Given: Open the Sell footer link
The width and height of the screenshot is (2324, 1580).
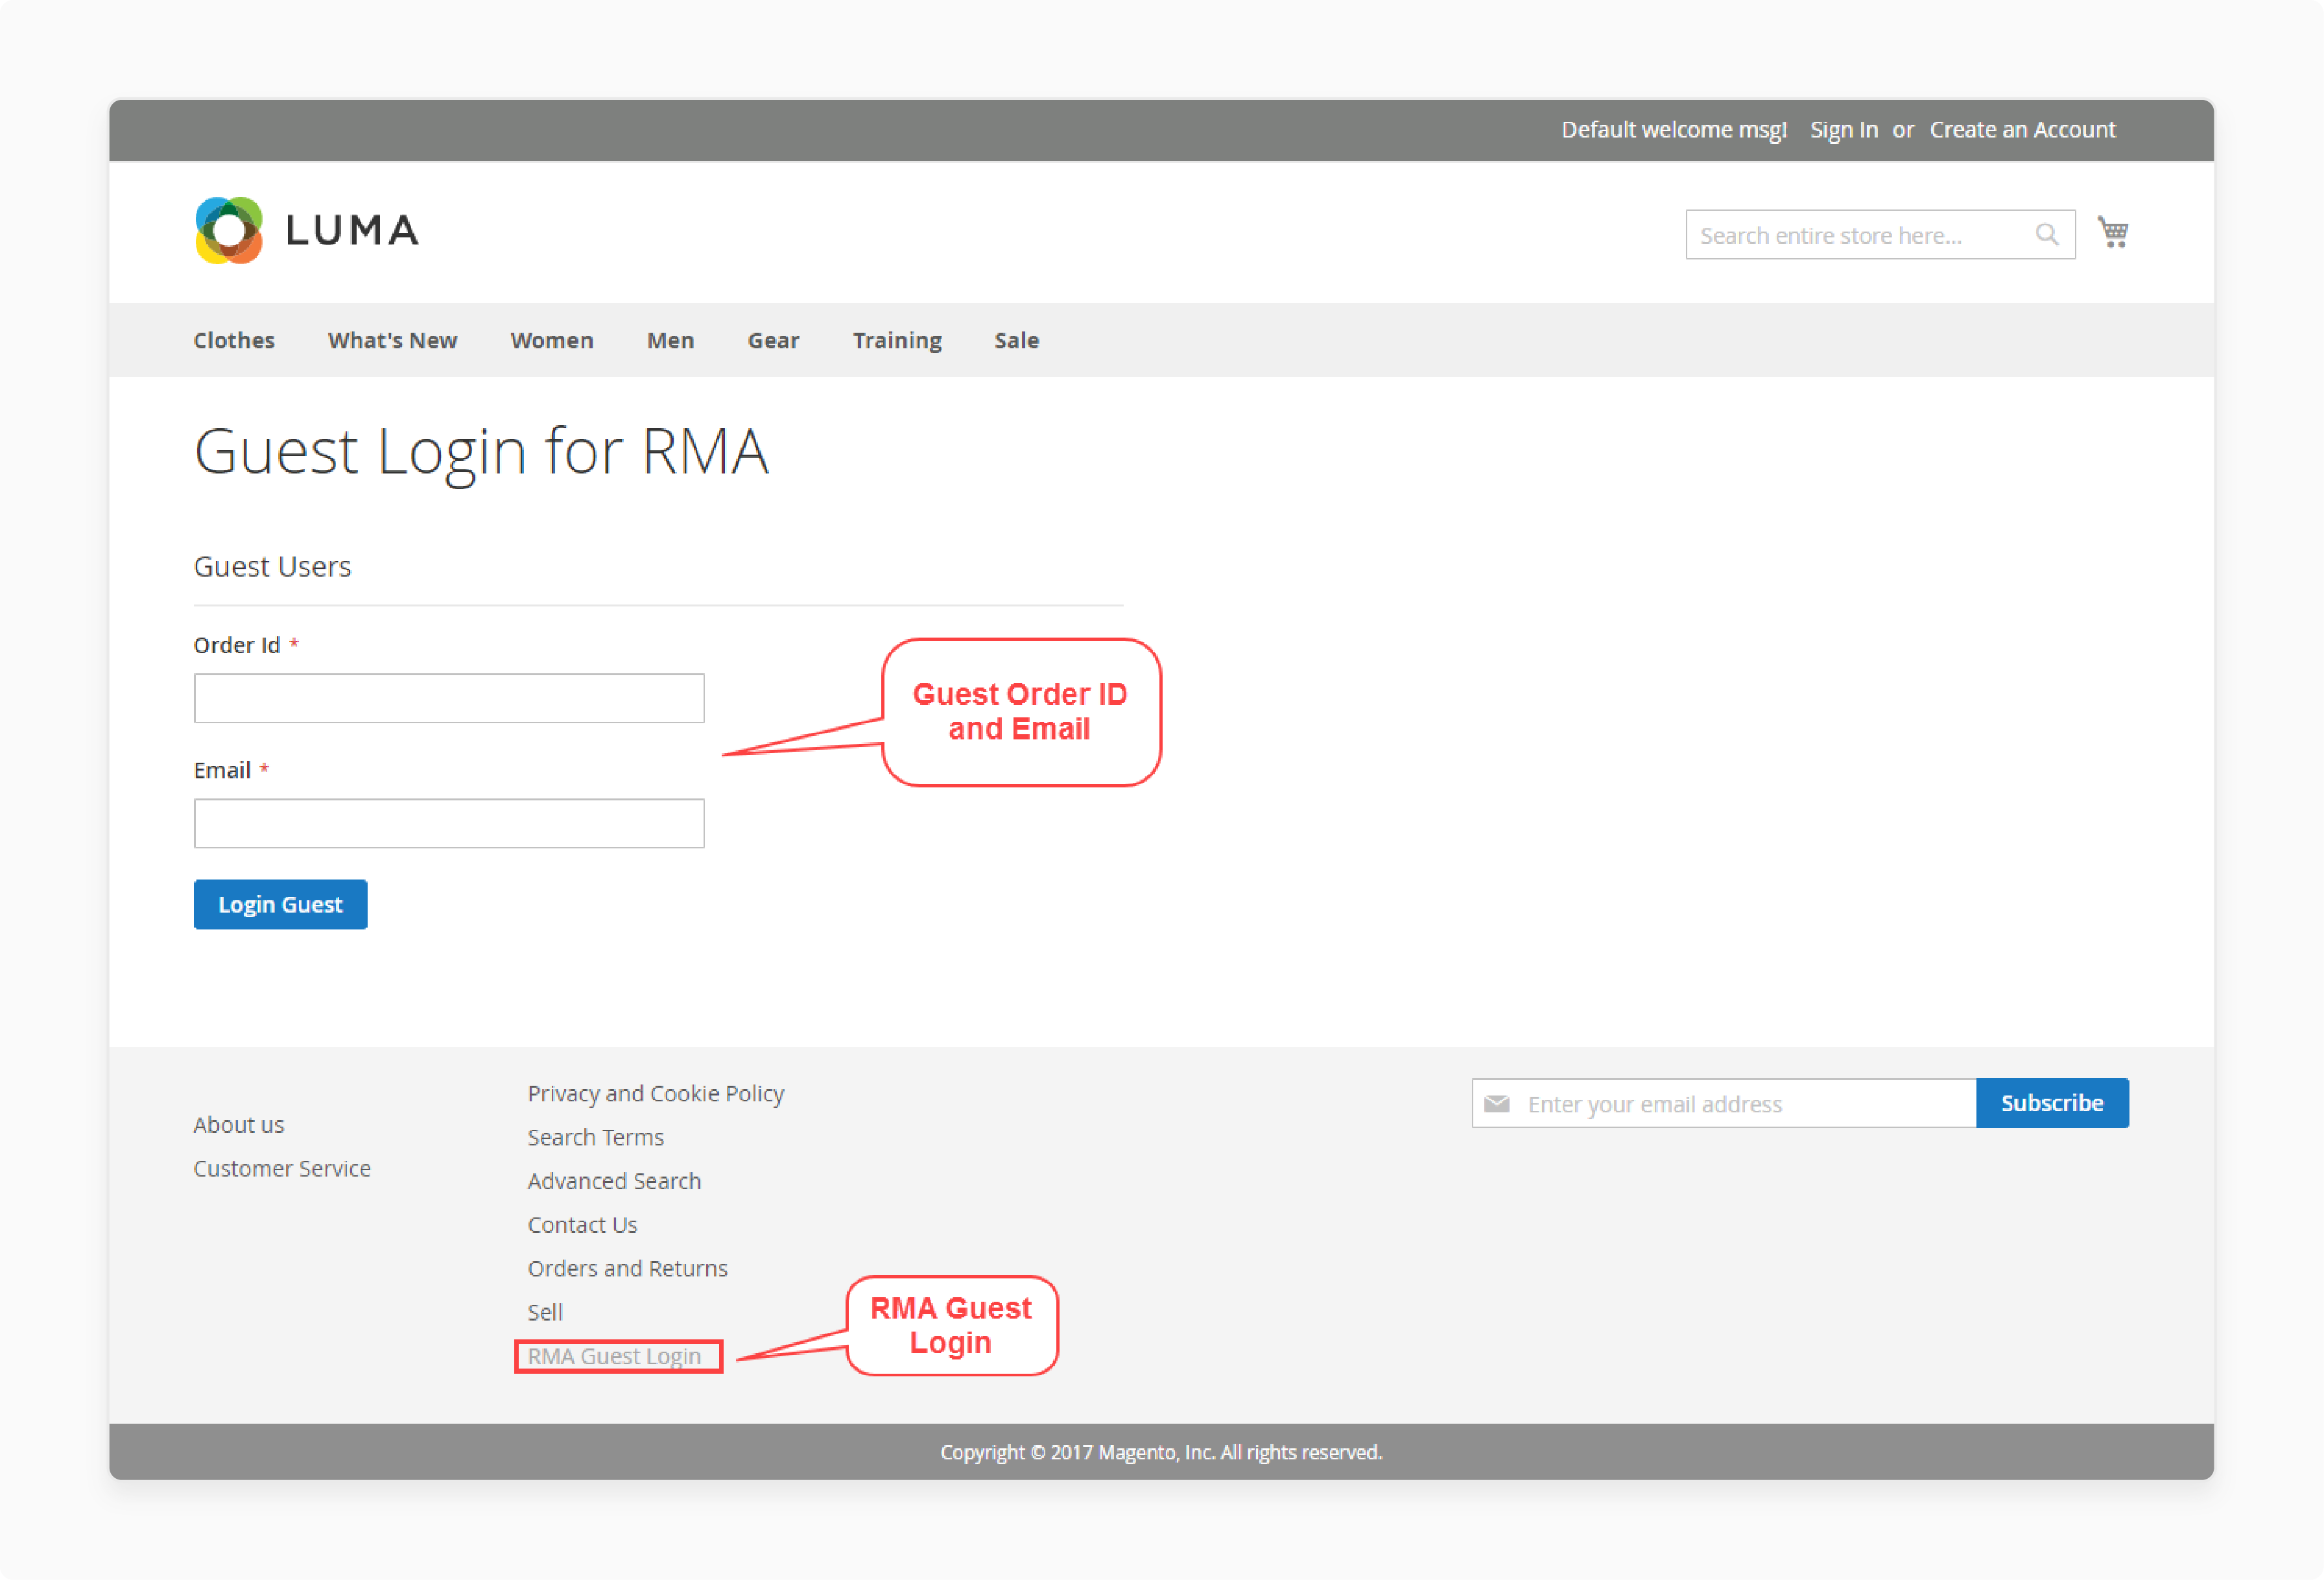Looking at the screenshot, I should coord(544,1312).
